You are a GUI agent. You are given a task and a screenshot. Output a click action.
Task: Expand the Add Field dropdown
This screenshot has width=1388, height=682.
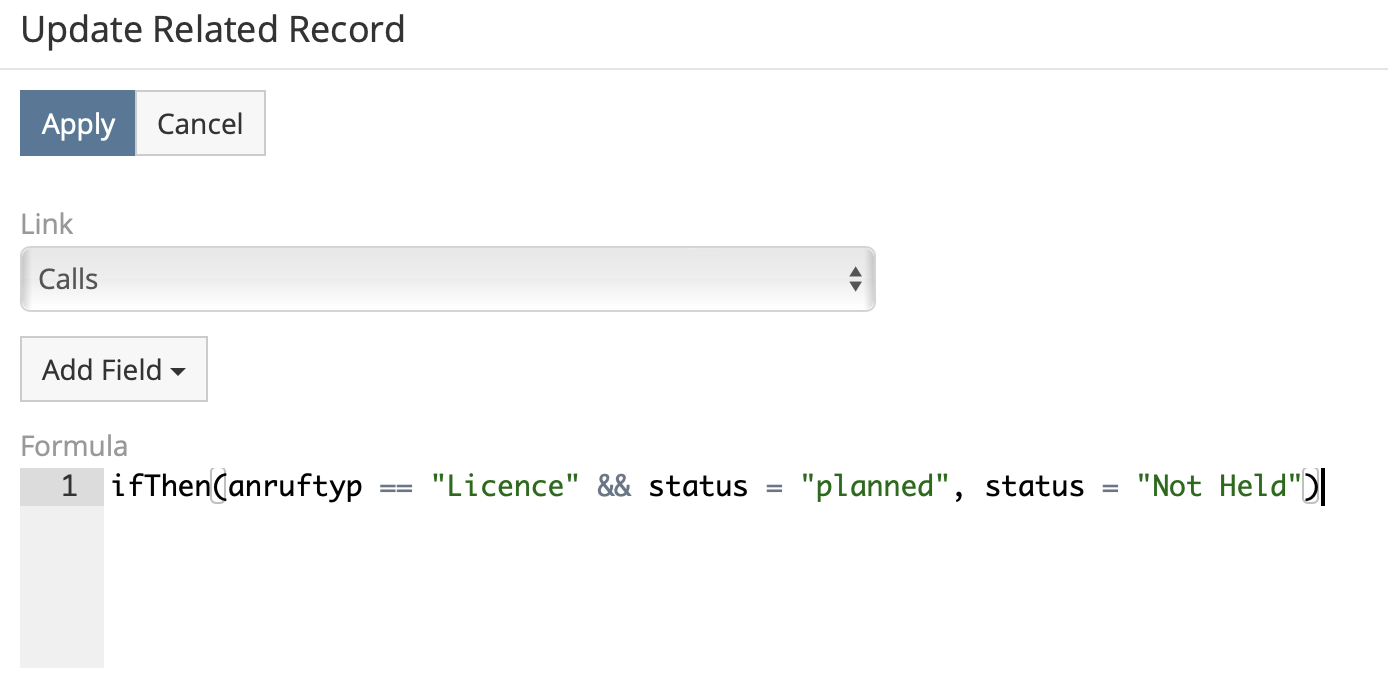[113, 370]
